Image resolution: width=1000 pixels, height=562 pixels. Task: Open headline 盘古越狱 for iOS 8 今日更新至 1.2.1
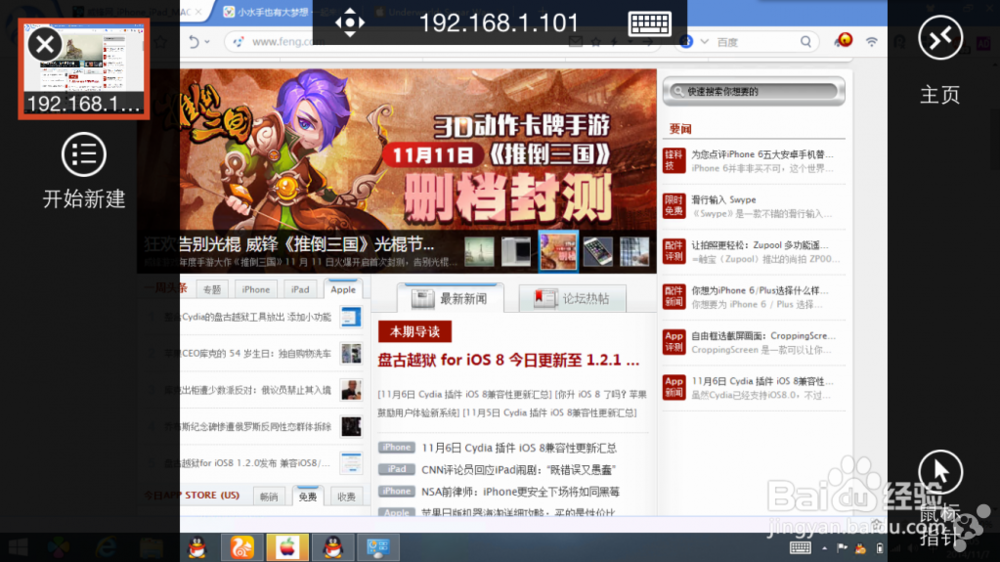click(508, 360)
